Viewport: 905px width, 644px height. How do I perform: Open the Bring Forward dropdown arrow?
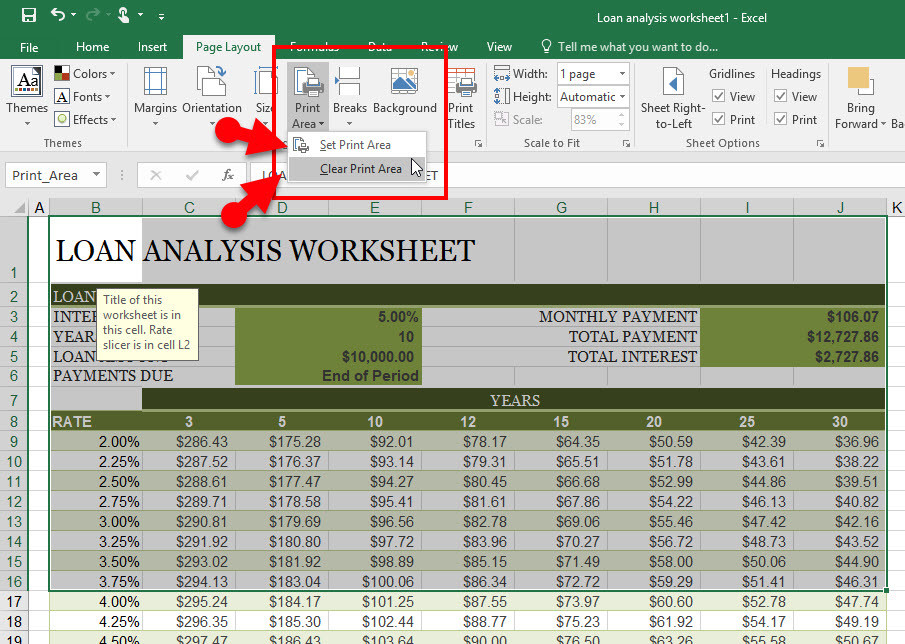pyautogui.click(x=882, y=124)
